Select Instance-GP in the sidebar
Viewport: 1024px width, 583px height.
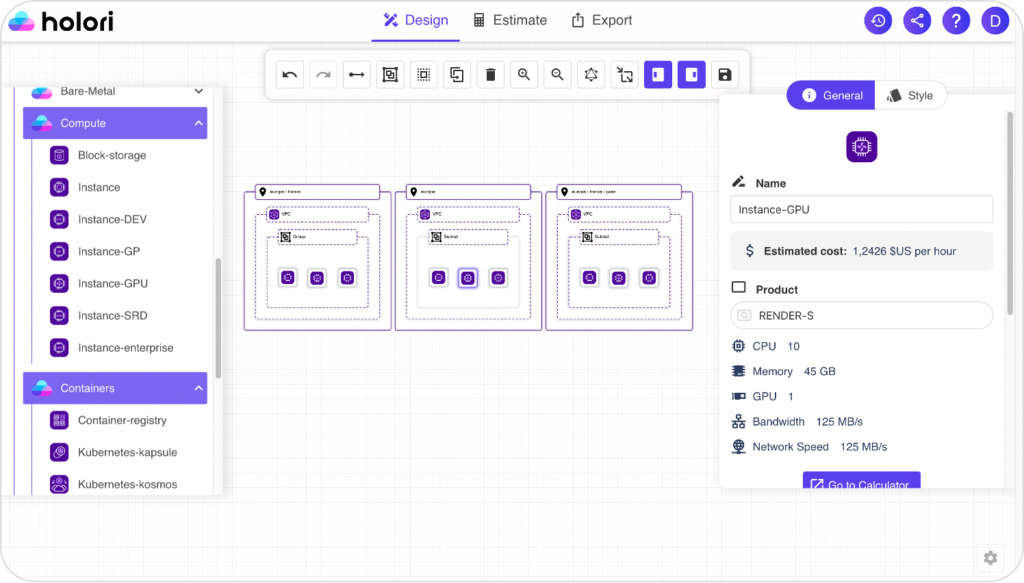(x=108, y=251)
